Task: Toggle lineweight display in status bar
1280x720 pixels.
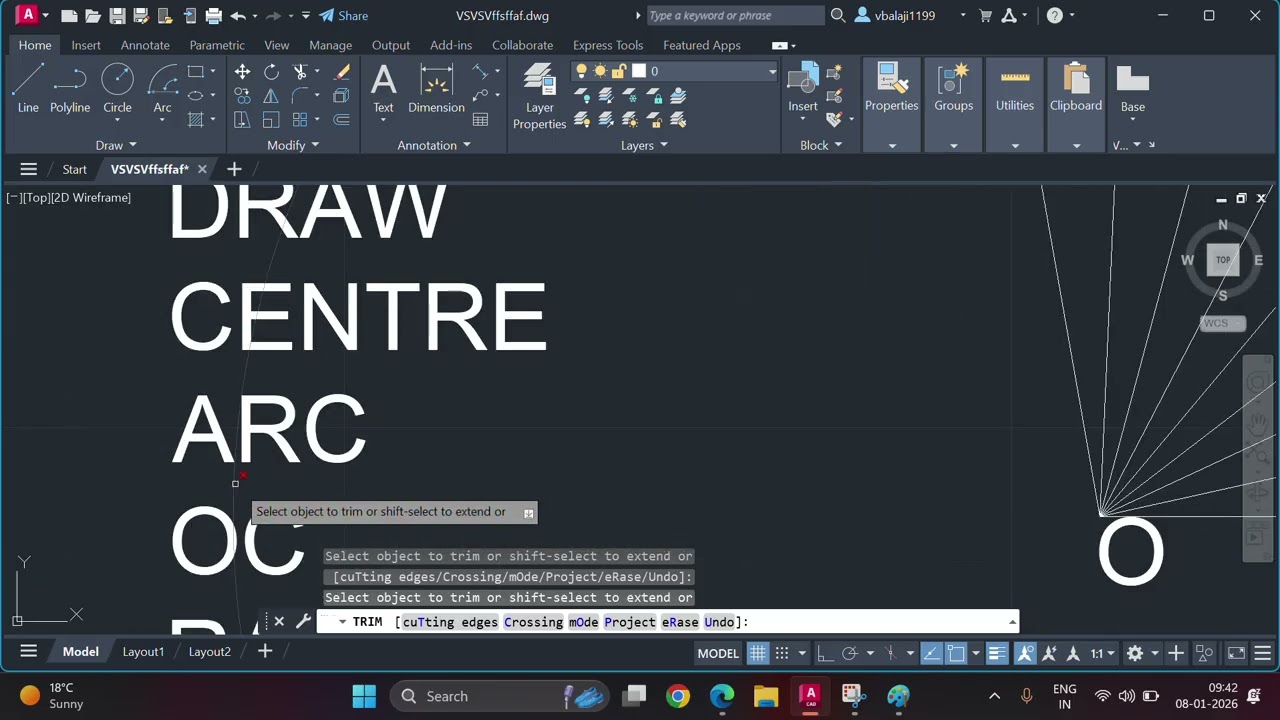Action: click(x=997, y=653)
